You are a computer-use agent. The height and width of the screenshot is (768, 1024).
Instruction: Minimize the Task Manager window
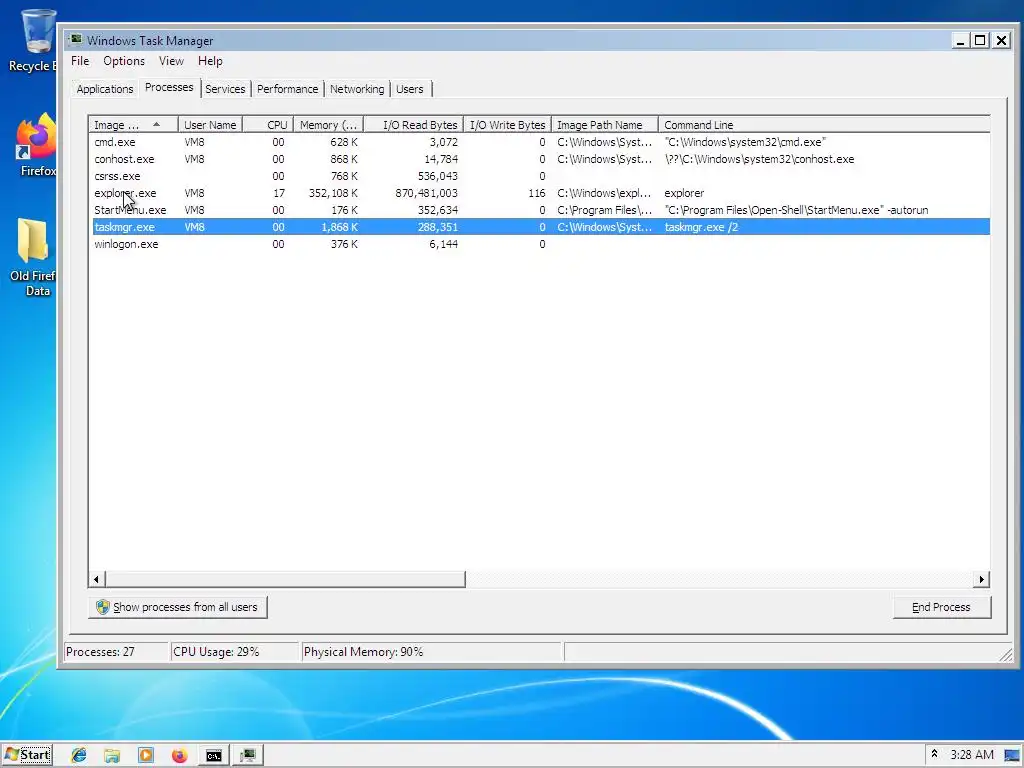tap(960, 40)
